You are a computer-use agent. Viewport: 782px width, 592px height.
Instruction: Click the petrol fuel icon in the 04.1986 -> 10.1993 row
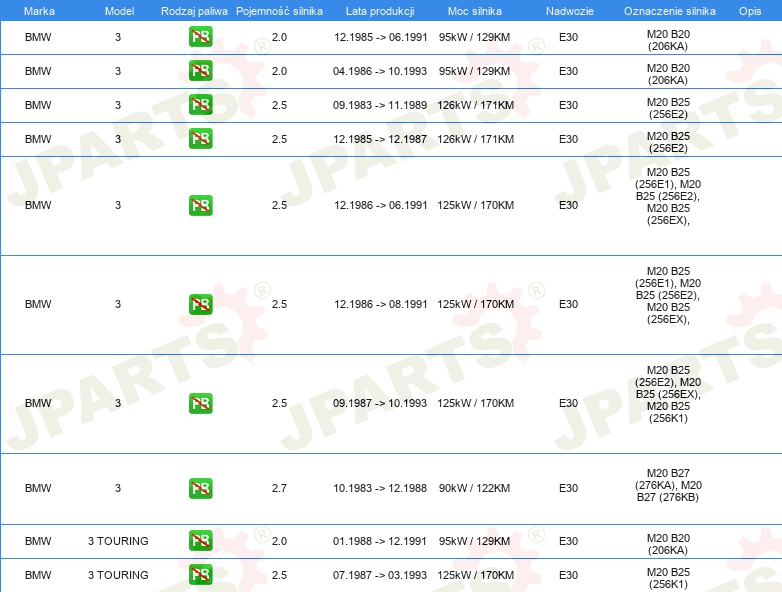tap(200, 71)
